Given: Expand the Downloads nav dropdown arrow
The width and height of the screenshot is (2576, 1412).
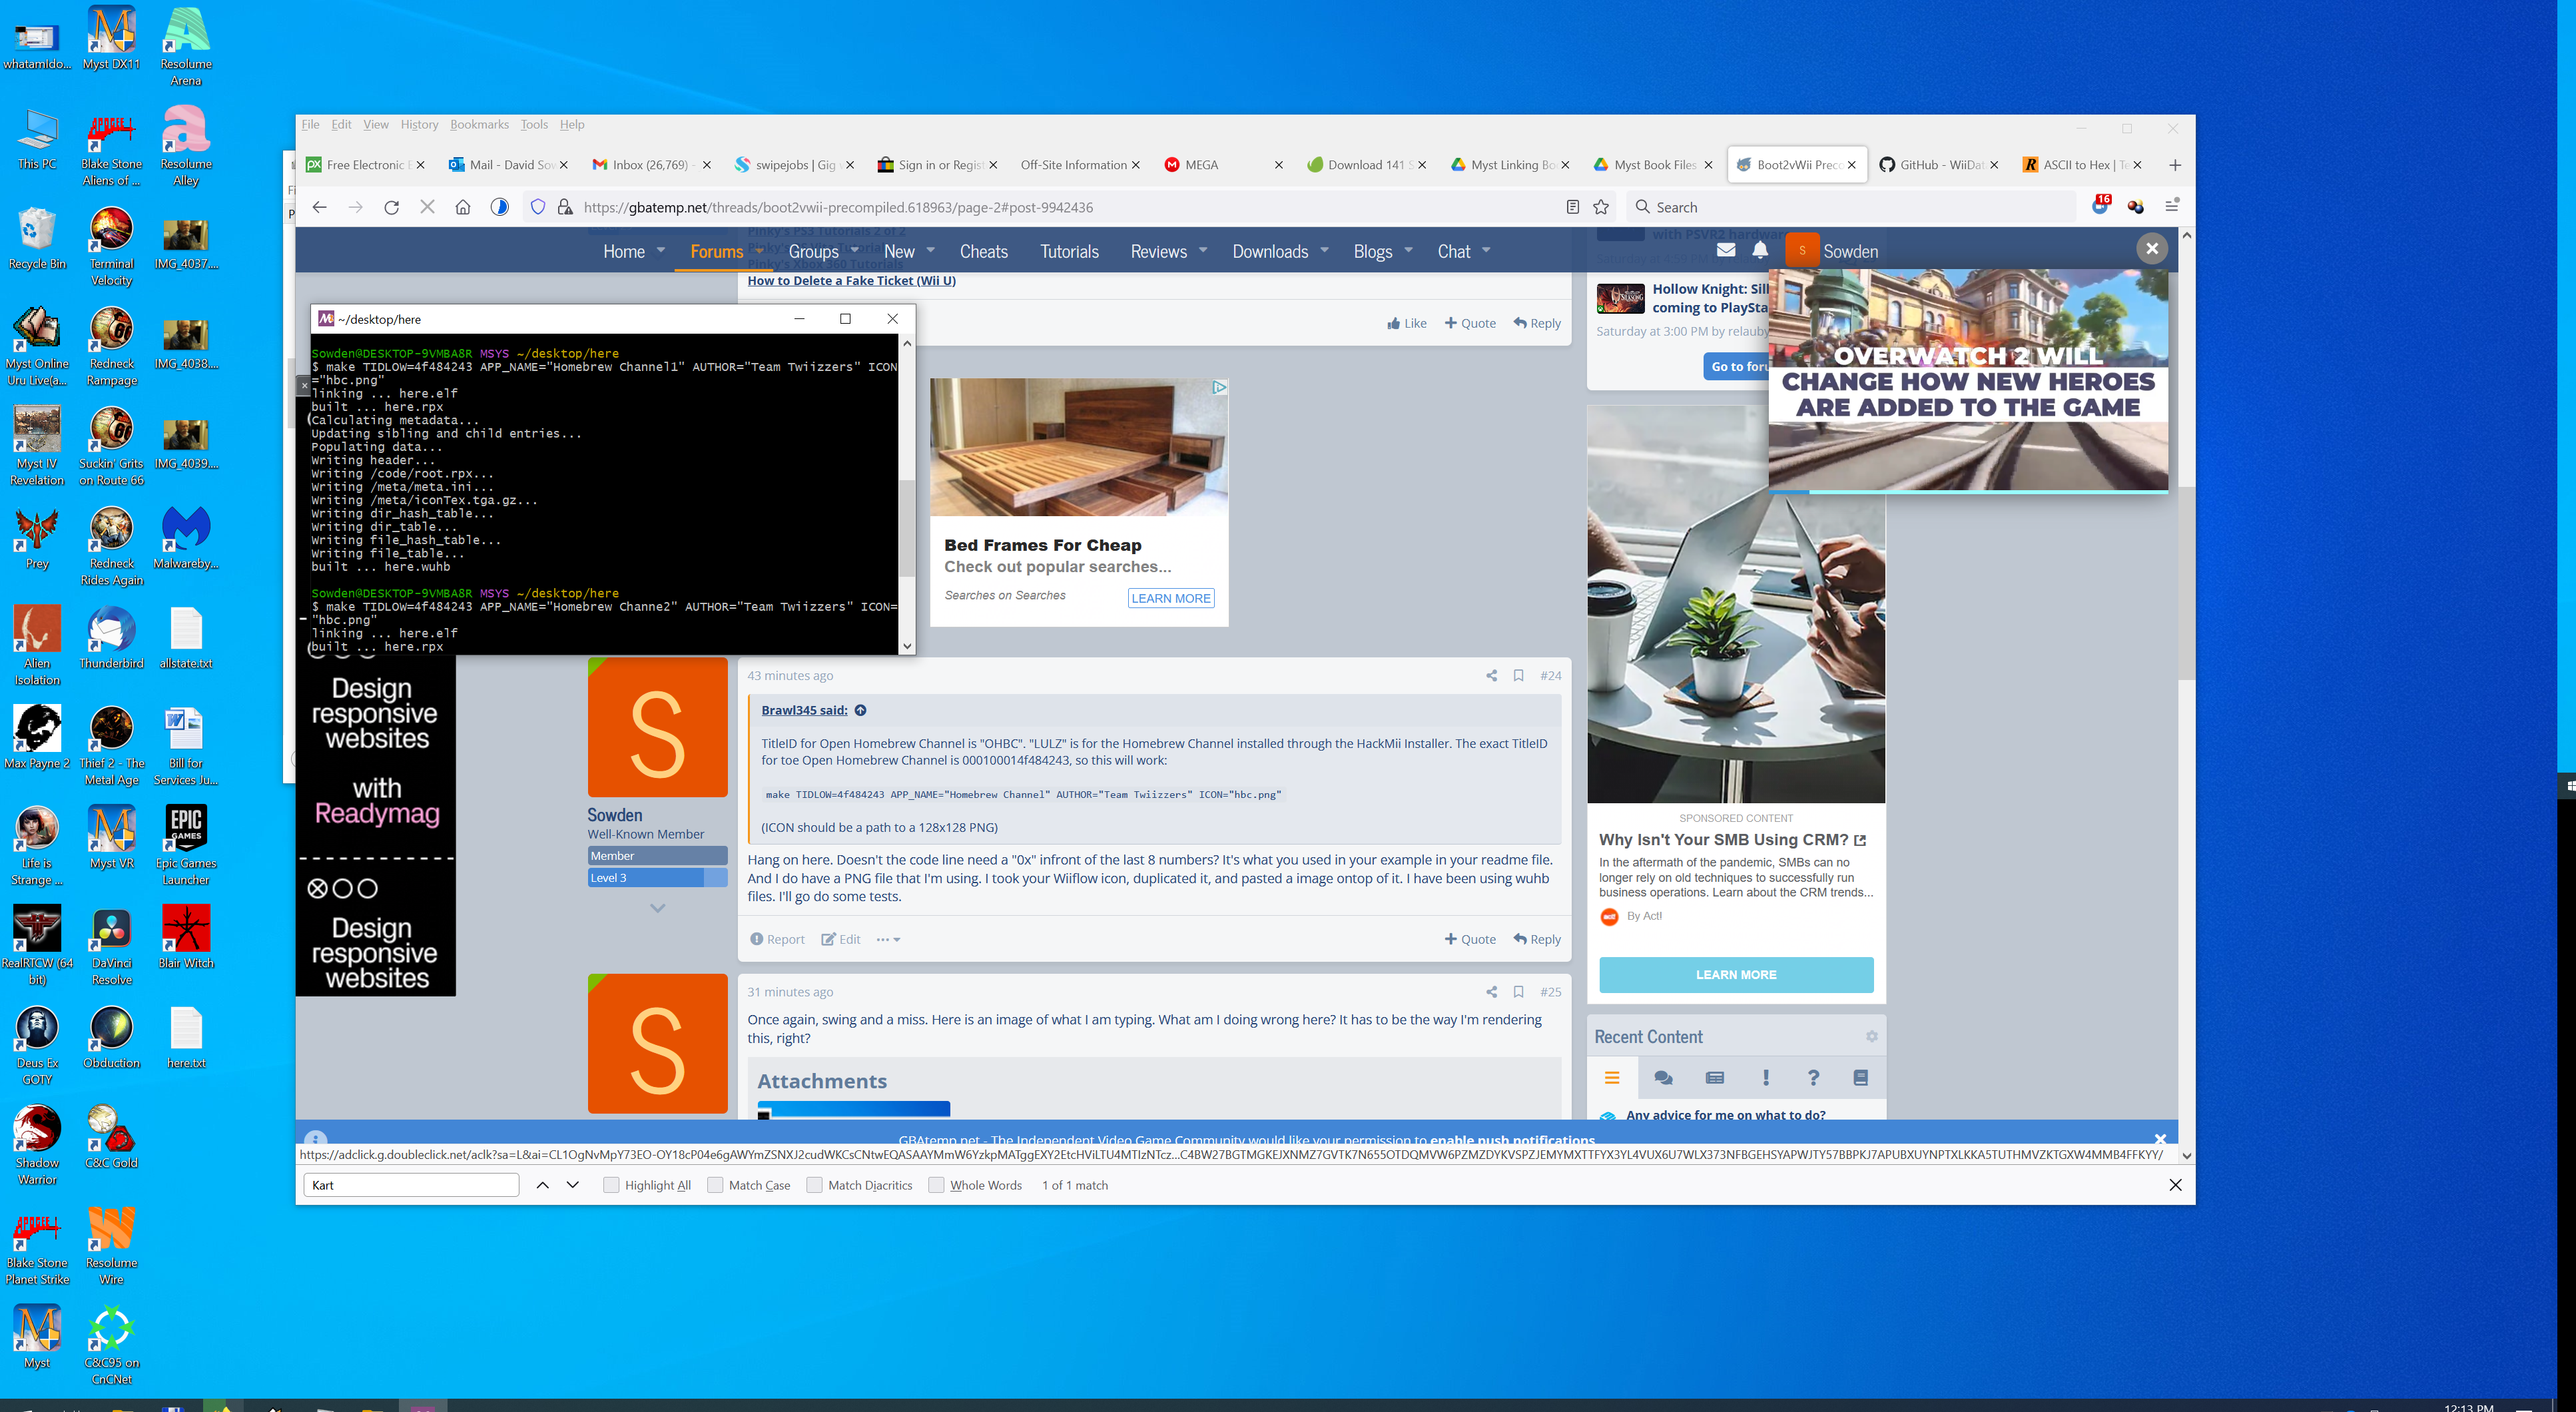Looking at the screenshot, I should point(1324,250).
